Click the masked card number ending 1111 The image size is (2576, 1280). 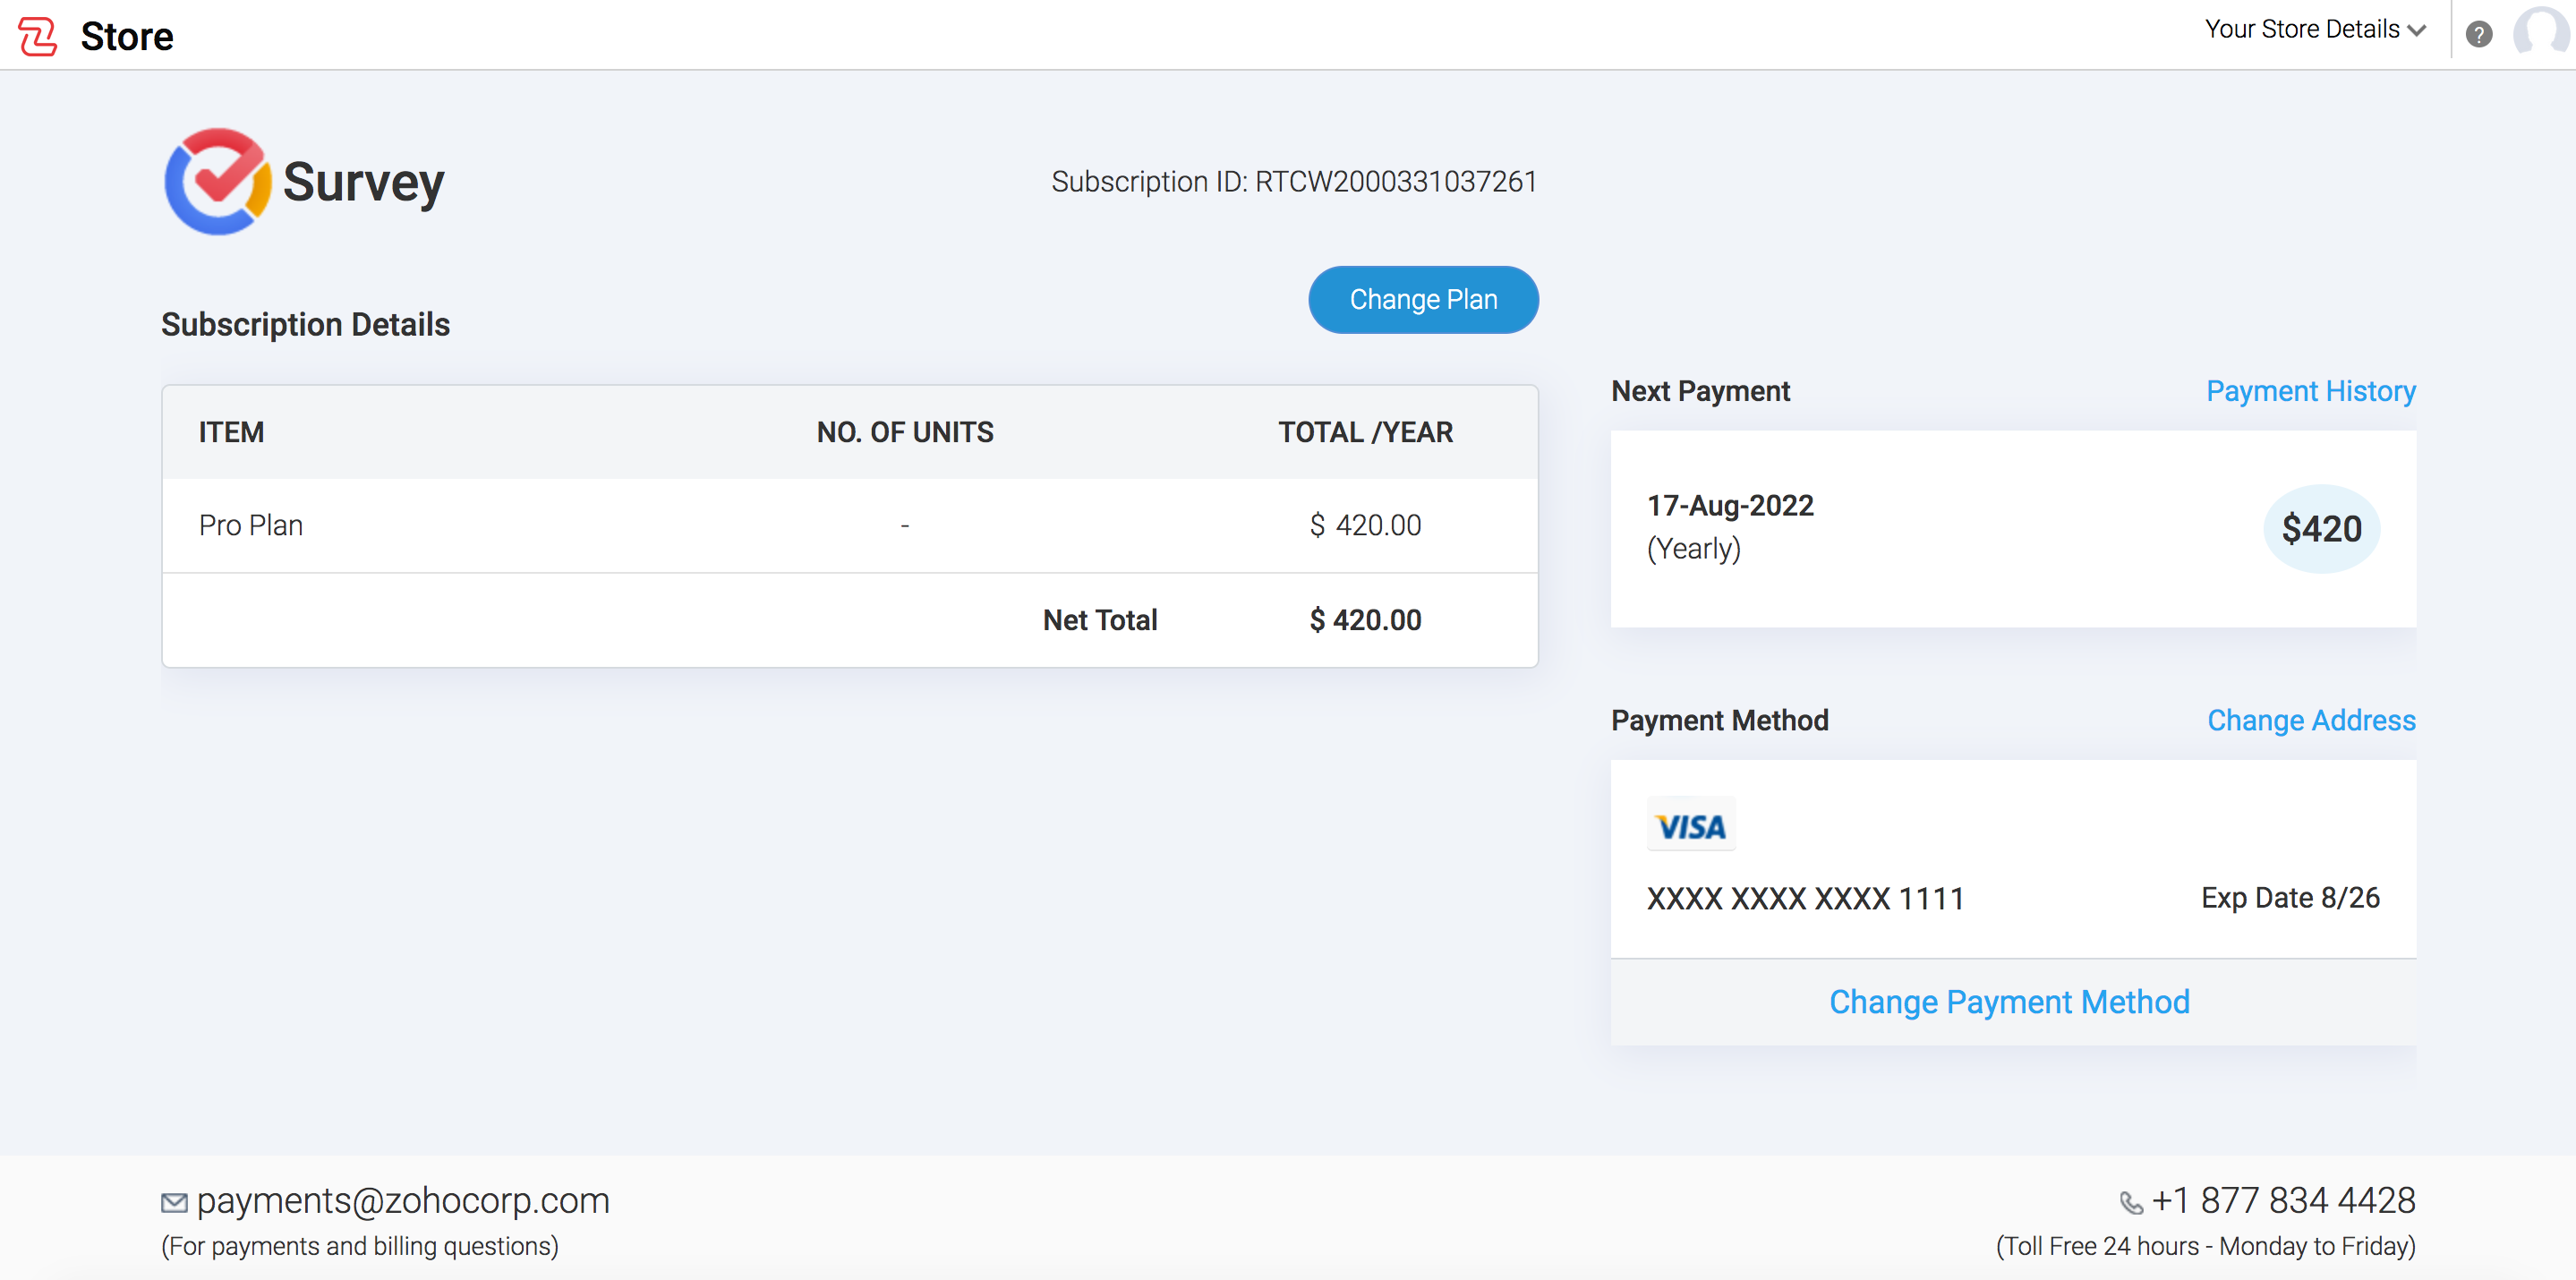click(x=1805, y=898)
